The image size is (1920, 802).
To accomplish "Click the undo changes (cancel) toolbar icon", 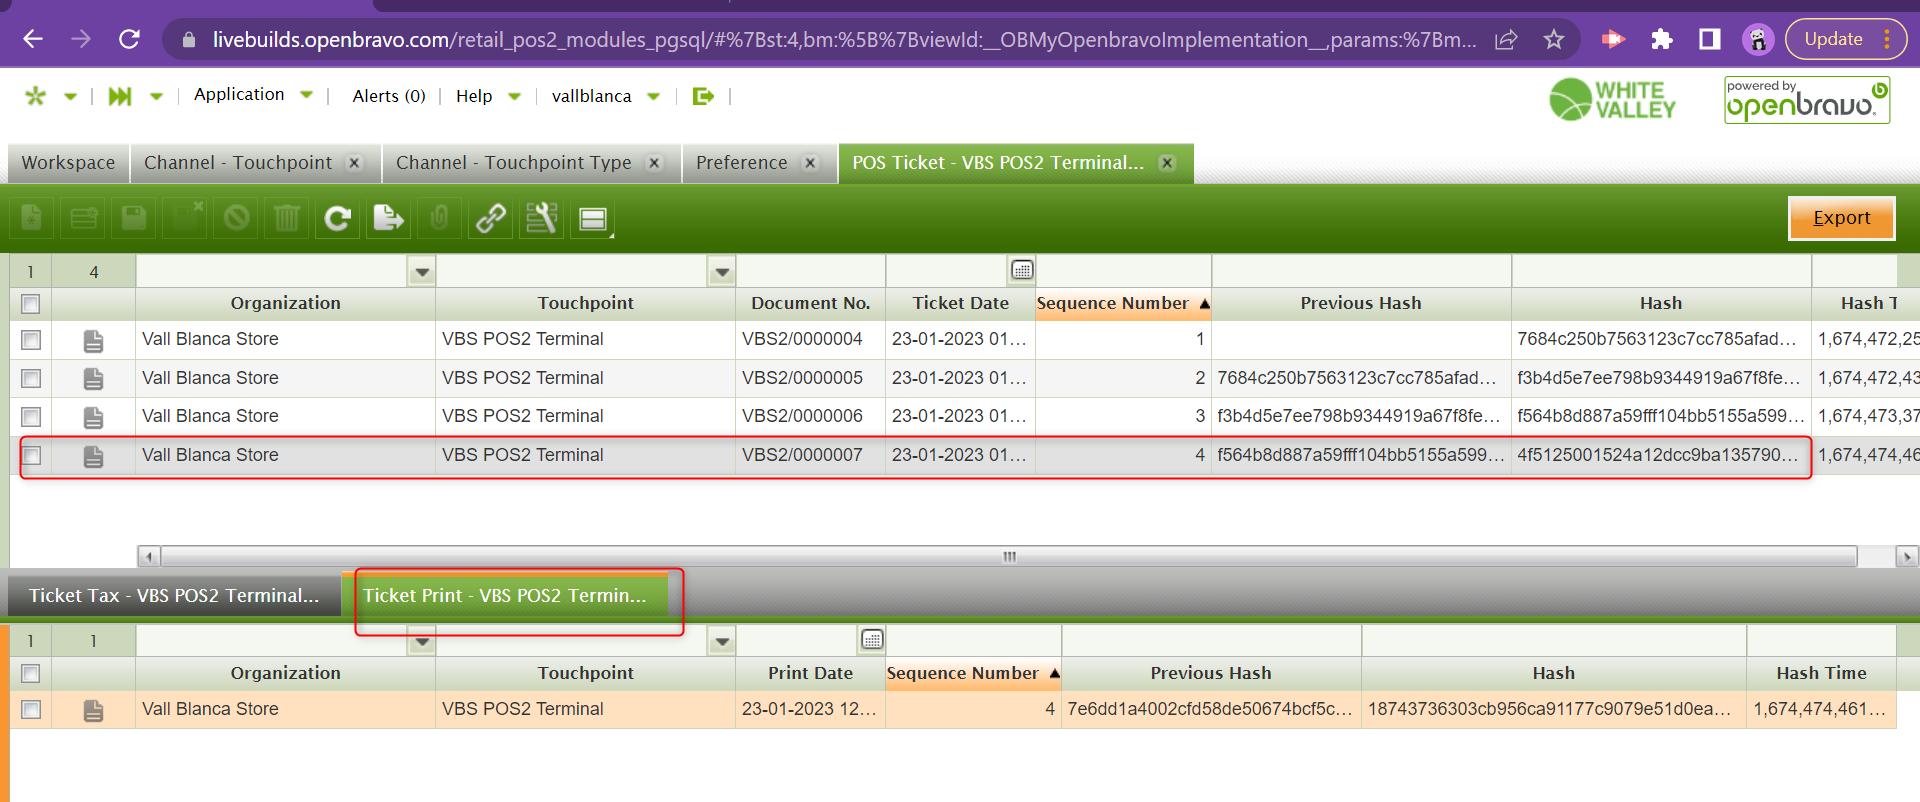I will click(236, 218).
